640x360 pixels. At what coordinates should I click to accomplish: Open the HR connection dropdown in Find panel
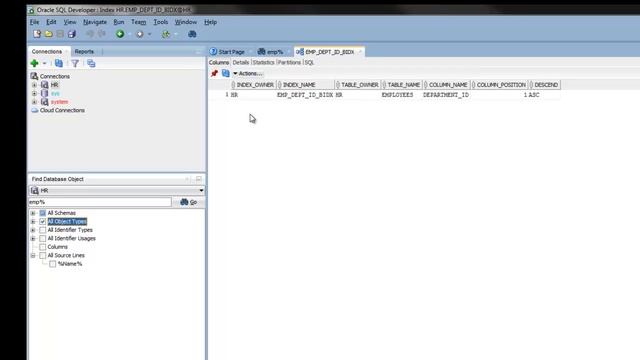pyautogui.click(x=201, y=191)
